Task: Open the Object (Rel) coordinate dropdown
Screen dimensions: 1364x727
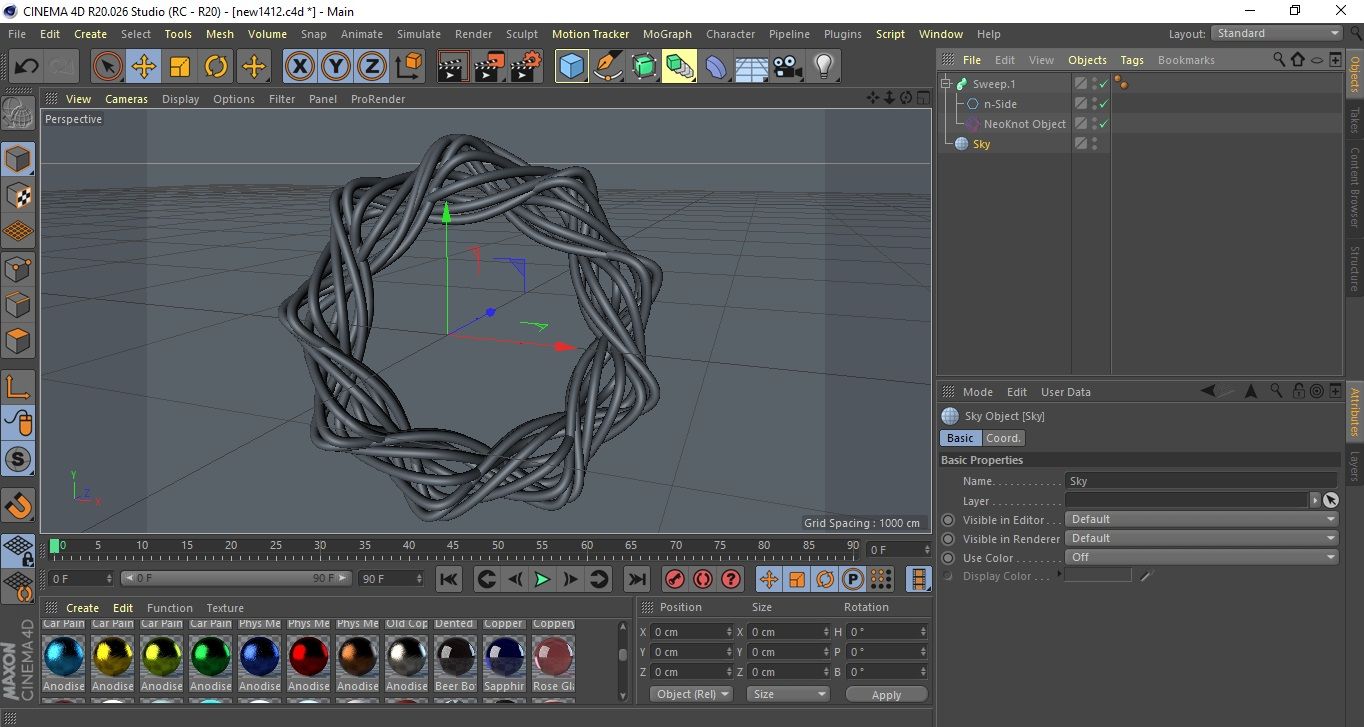Action: (692, 694)
